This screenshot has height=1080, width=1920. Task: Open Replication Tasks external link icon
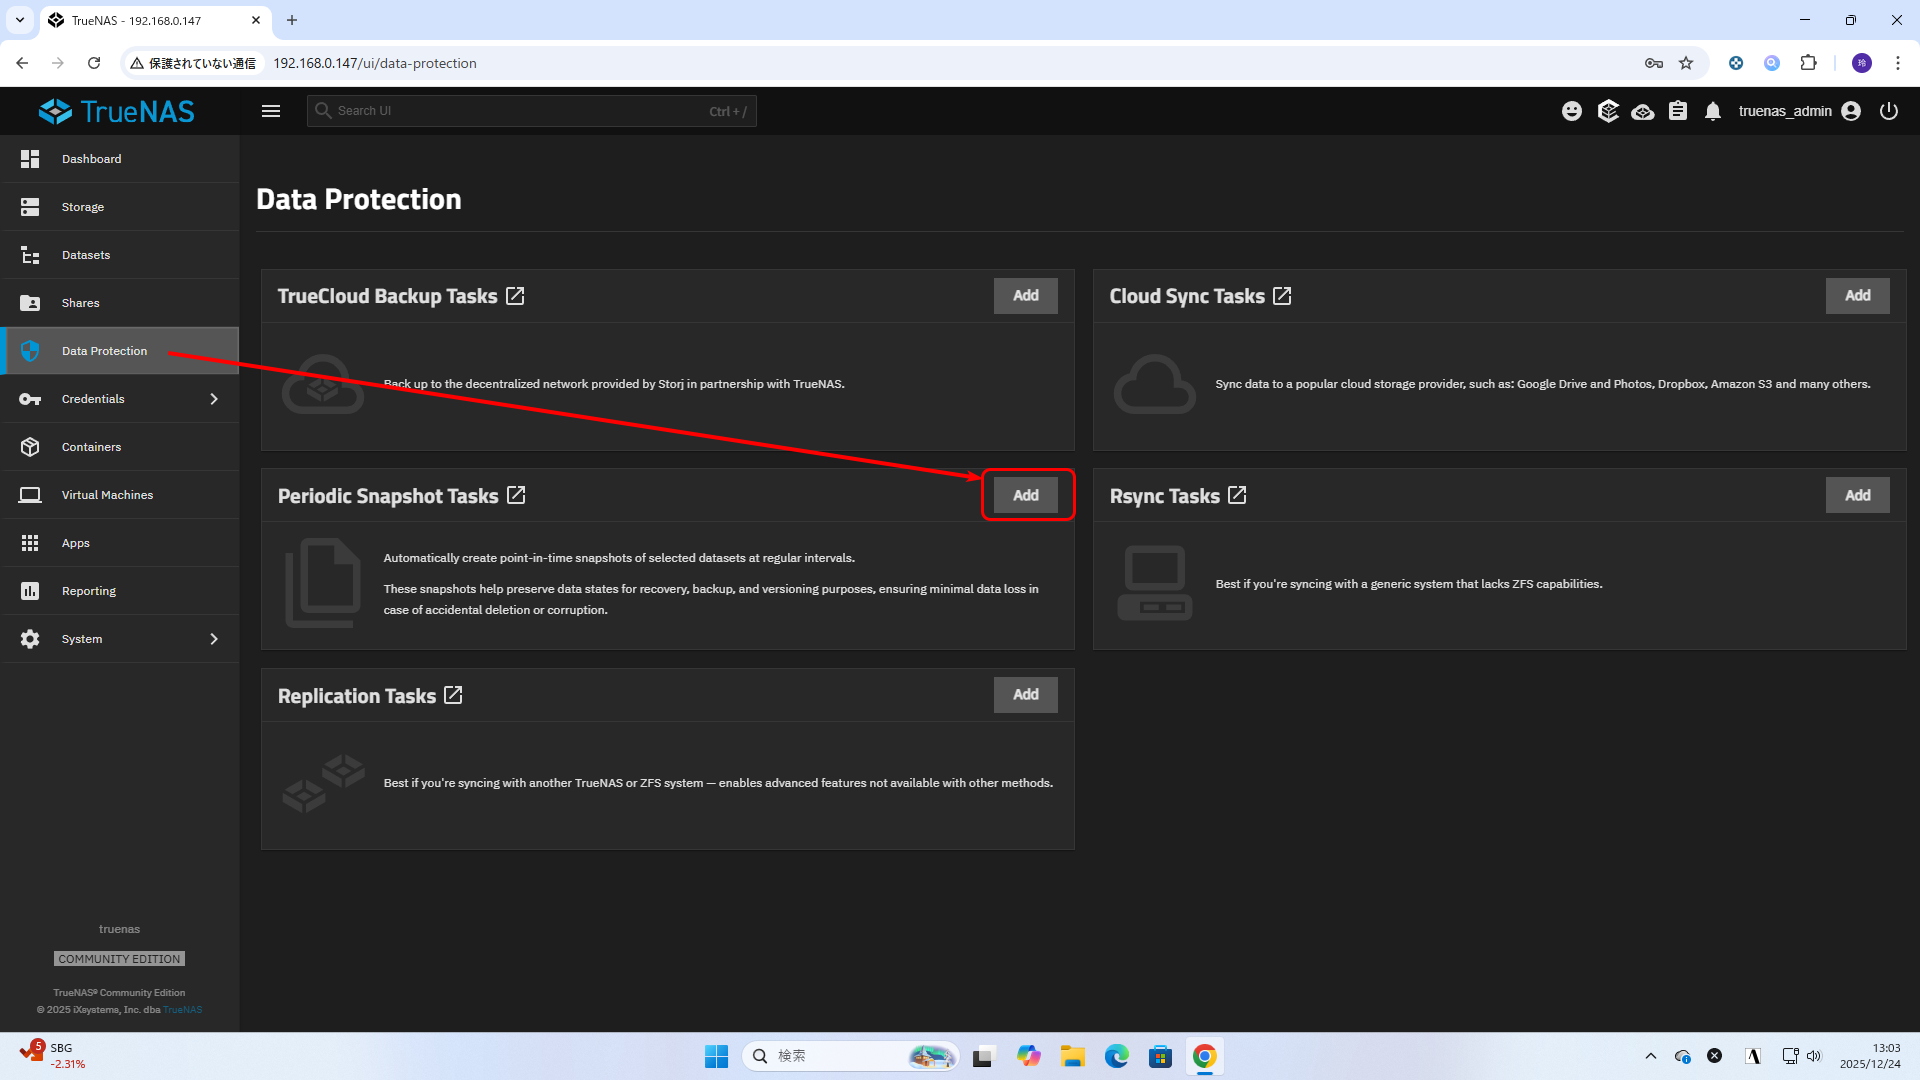click(x=453, y=695)
